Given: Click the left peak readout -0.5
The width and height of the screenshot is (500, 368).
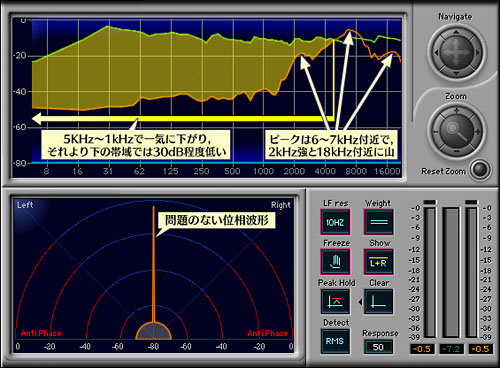Looking at the screenshot, I should [422, 349].
